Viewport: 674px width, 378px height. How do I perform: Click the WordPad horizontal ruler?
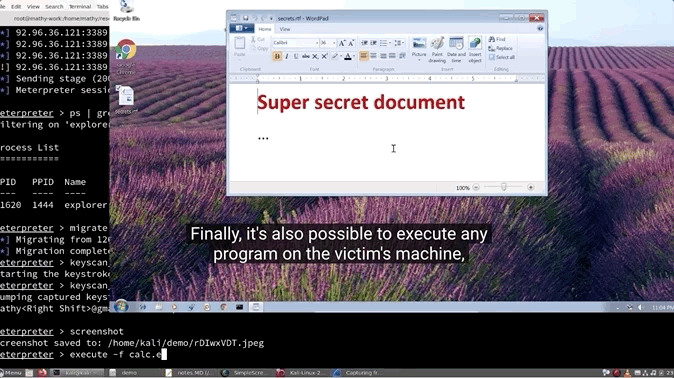coord(386,79)
